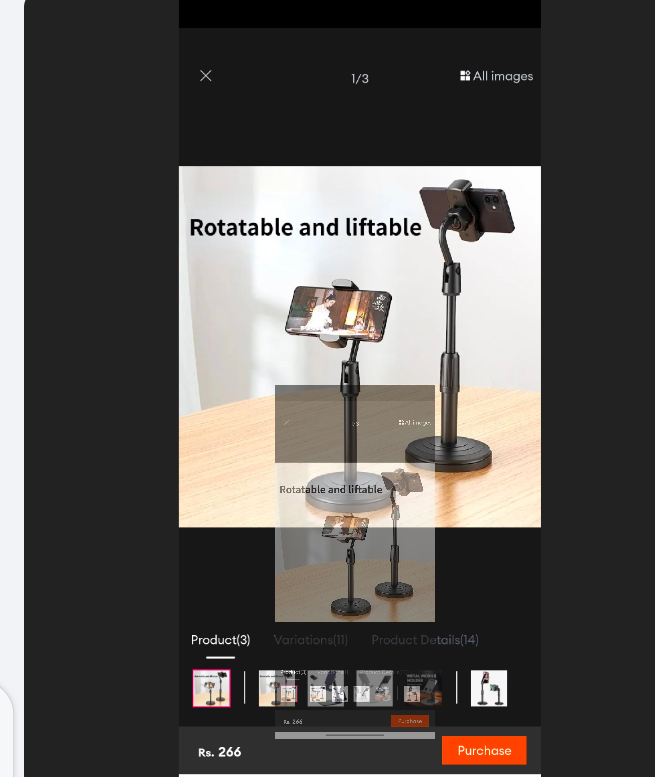Open the Product Details(14) tab
Image resolution: width=655 pixels, height=777 pixels.
coord(425,640)
